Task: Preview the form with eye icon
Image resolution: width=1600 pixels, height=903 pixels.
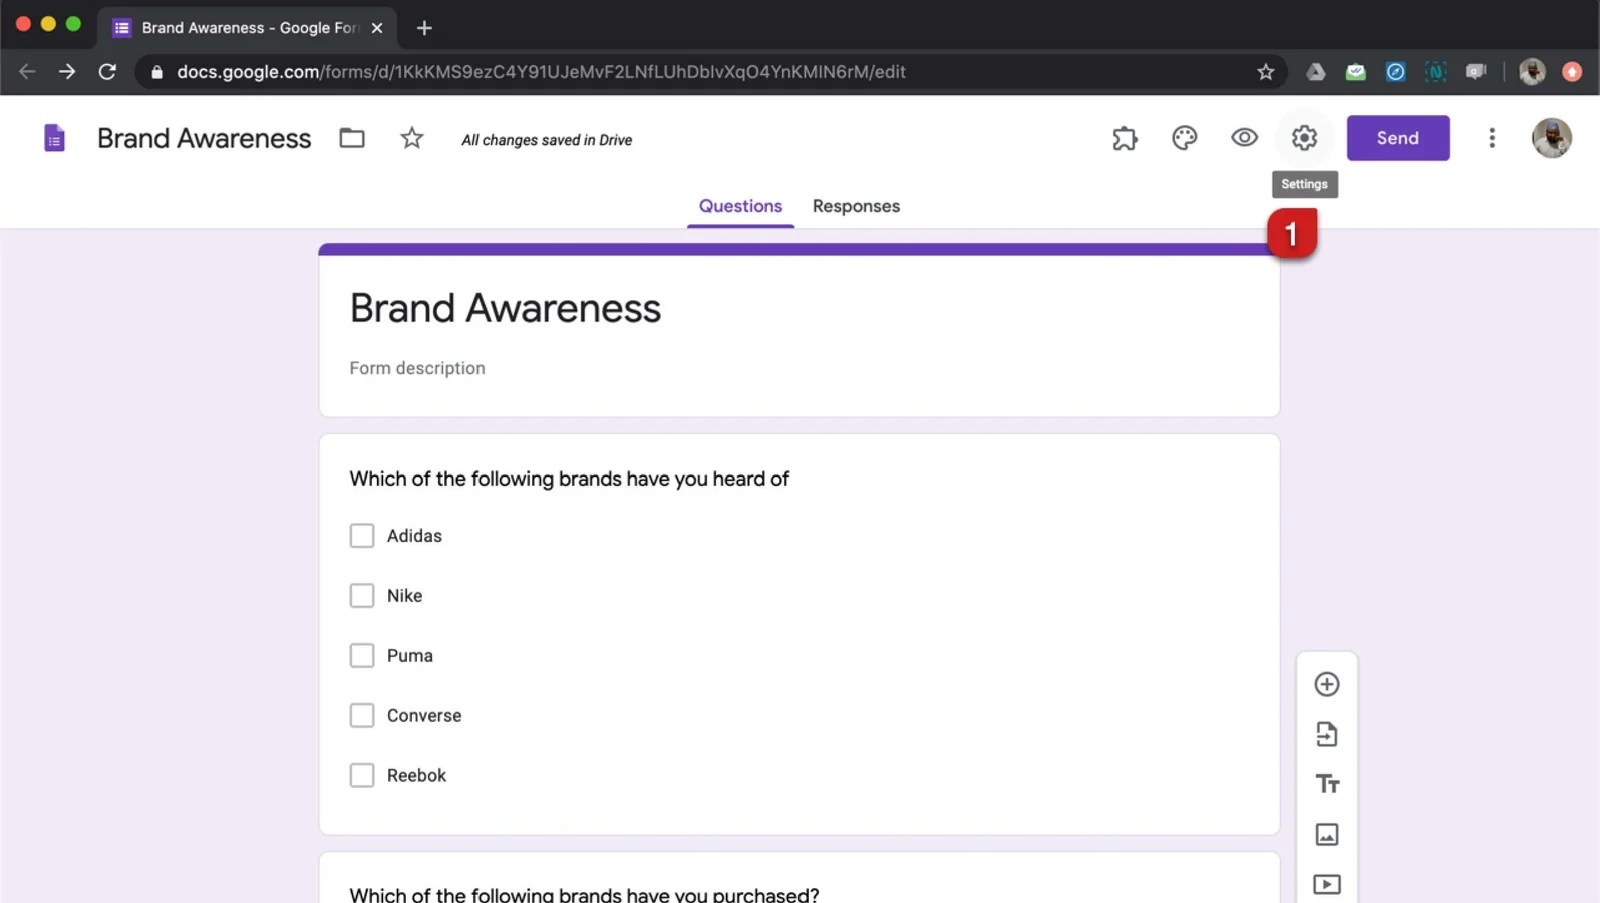Action: tap(1244, 138)
